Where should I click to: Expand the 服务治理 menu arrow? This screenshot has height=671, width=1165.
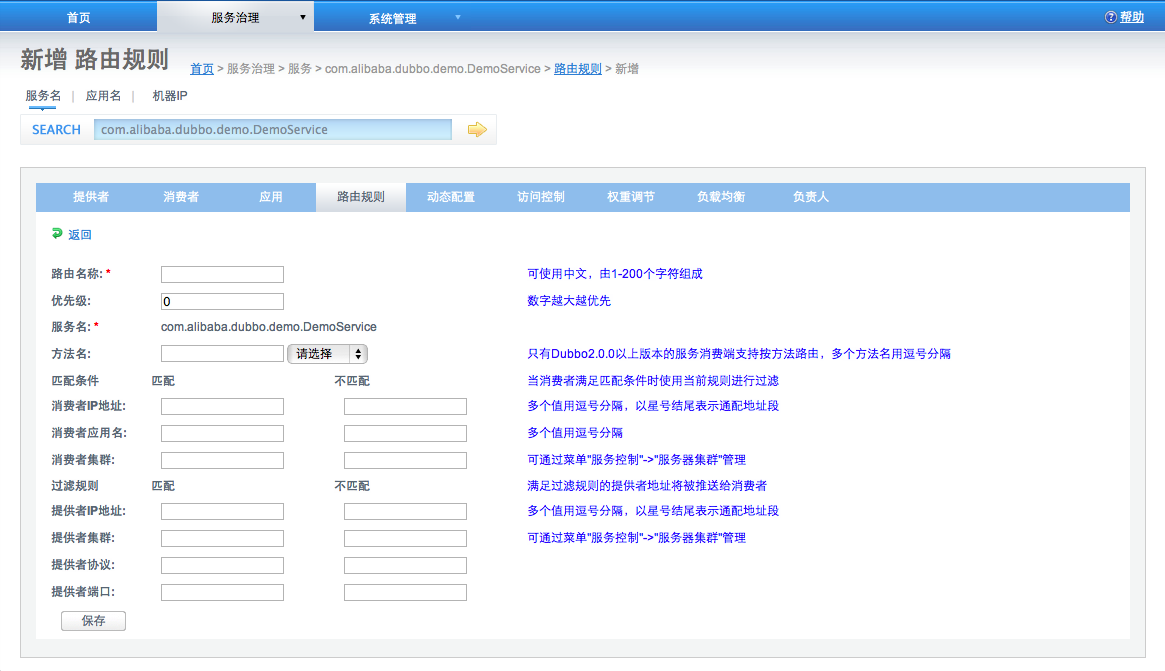(302, 17)
